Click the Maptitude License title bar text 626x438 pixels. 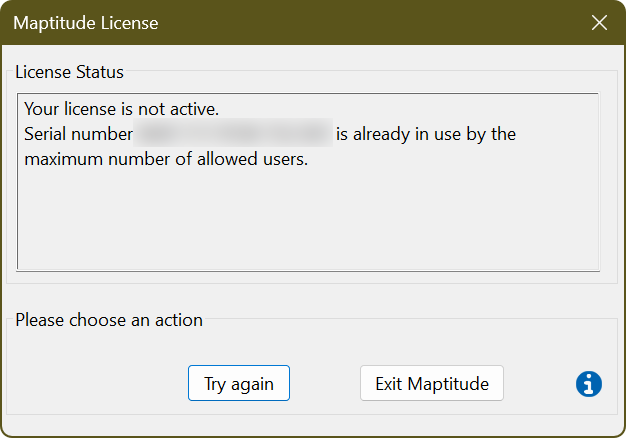pyautogui.click(x=85, y=22)
